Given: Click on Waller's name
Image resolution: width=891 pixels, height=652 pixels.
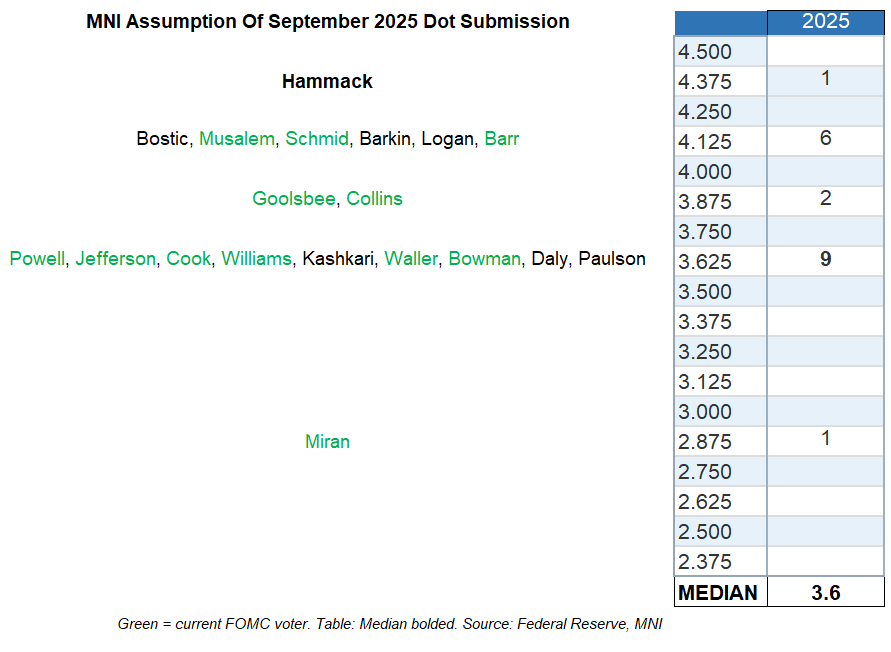Looking at the screenshot, I should point(411,259).
